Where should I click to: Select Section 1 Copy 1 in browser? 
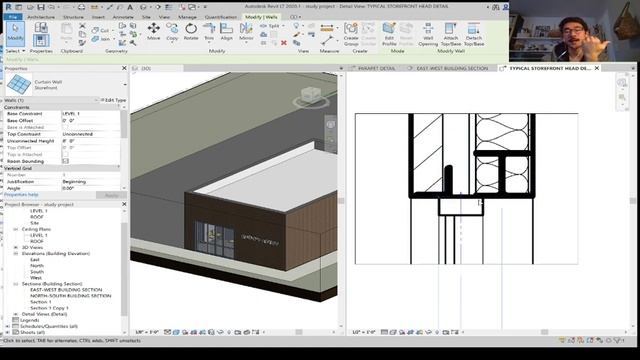click(x=49, y=308)
